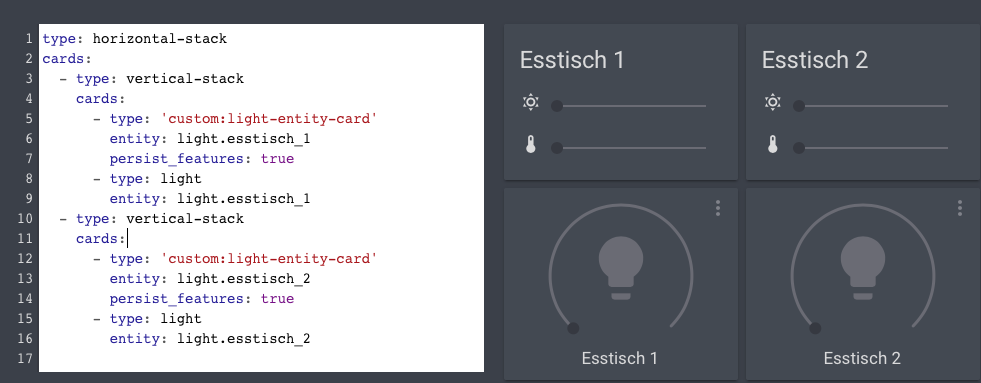
Task: Click the color temperature thermometer icon for Esstisch 1
Action: click(x=531, y=145)
